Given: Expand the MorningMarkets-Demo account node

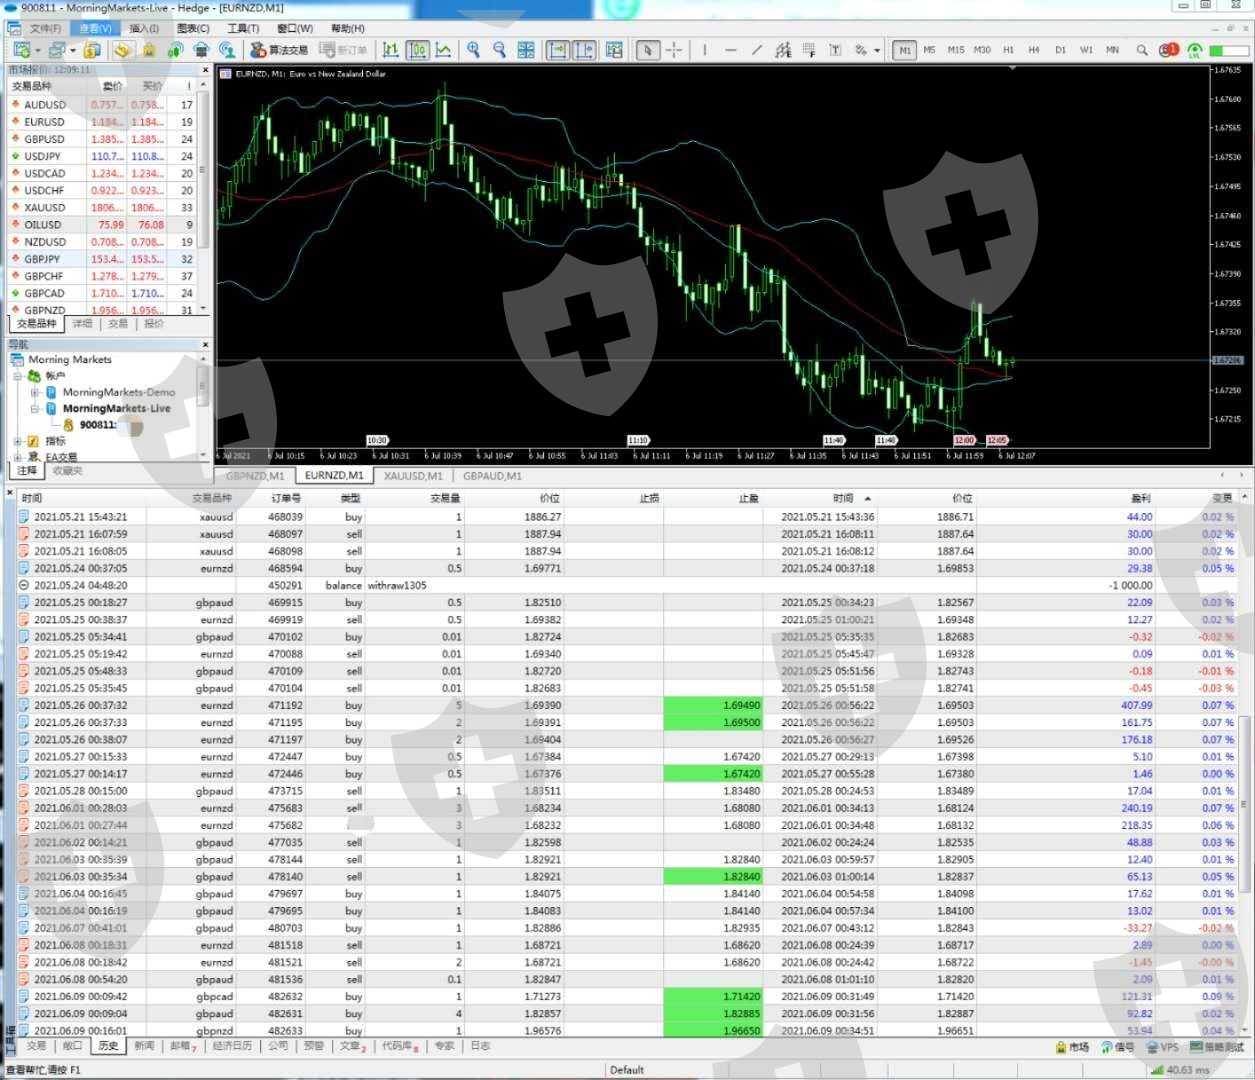Looking at the screenshot, I should (x=35, y=392).
